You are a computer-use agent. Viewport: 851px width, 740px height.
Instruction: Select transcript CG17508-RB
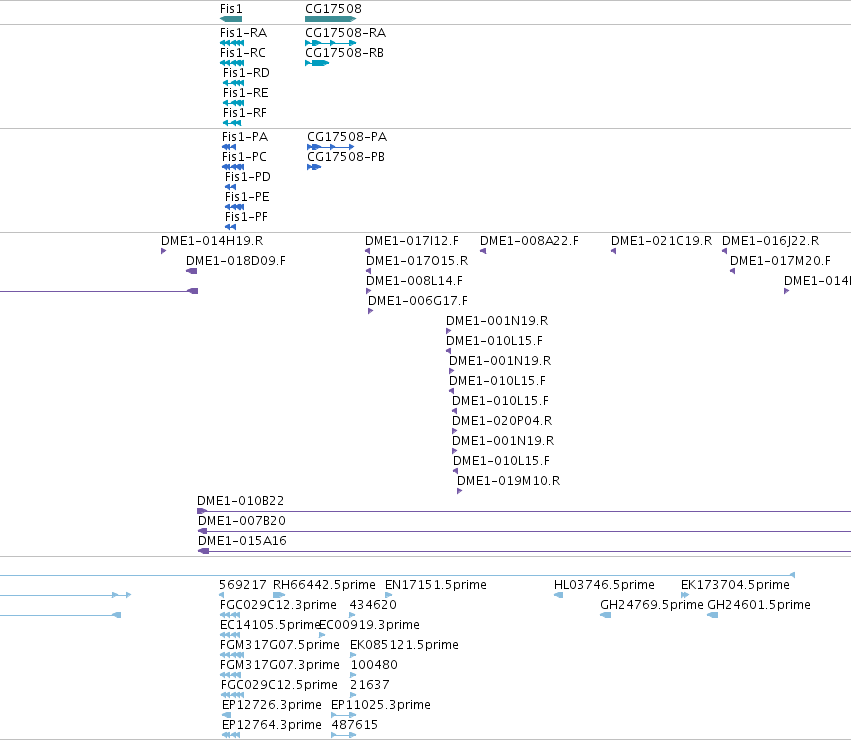point(344,53)
